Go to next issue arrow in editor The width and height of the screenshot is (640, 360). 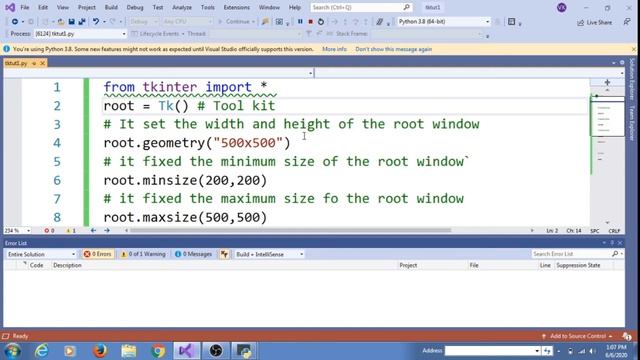107,231
